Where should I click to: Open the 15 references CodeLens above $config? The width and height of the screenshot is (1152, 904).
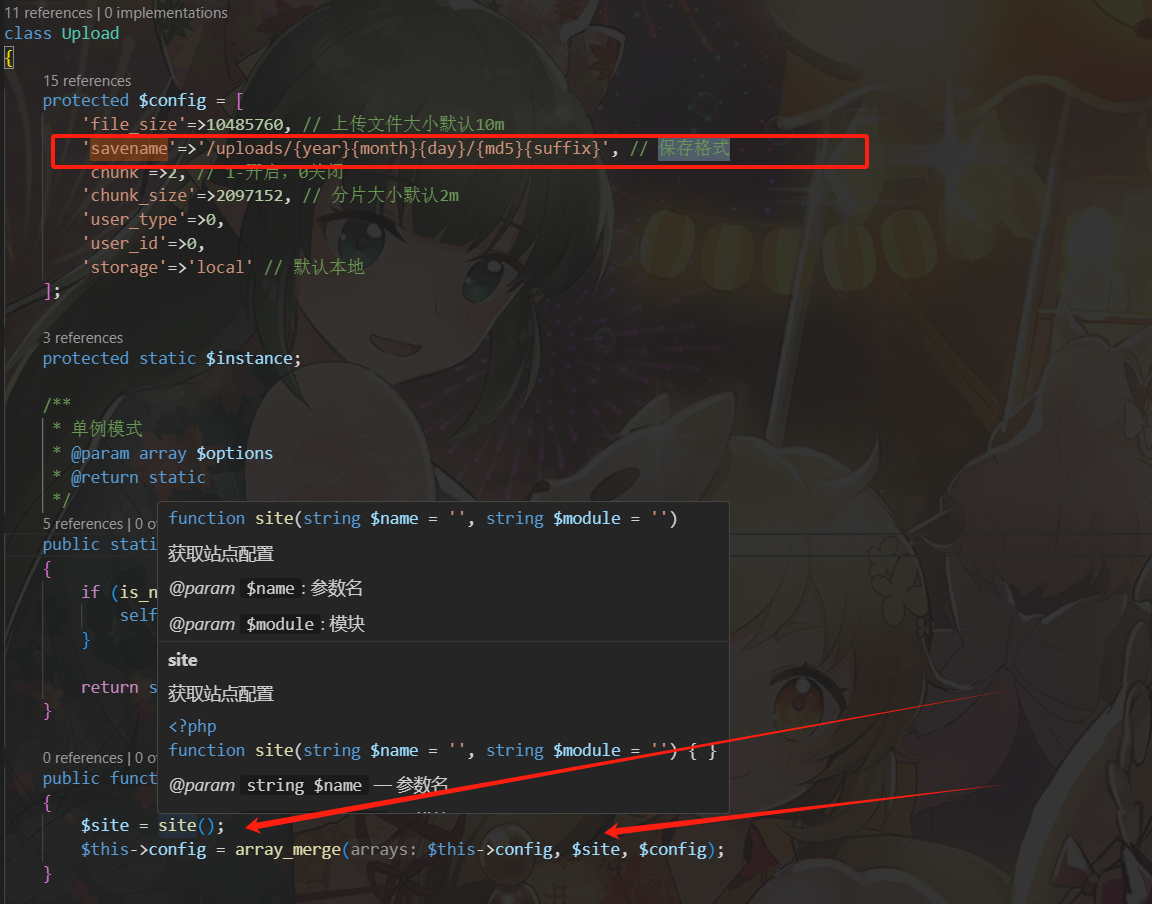coord(87,81)
